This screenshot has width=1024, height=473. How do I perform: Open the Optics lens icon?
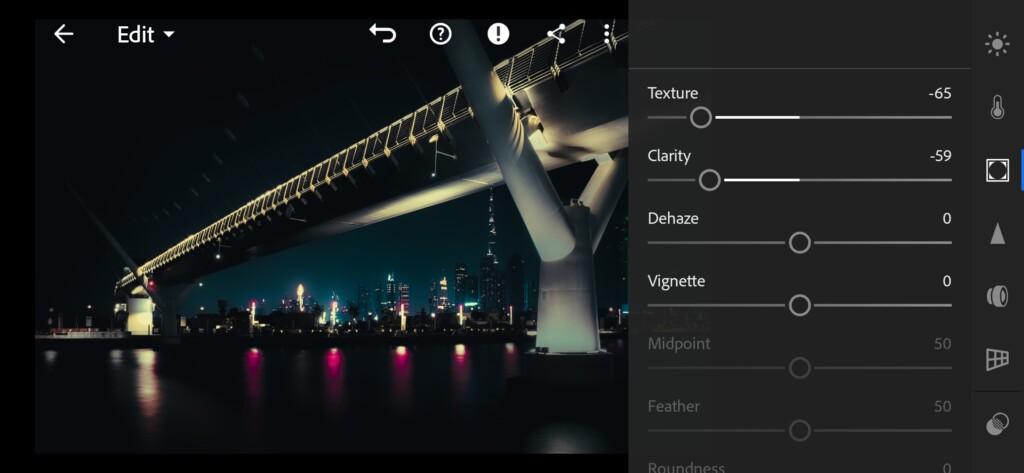pos(997,296)
